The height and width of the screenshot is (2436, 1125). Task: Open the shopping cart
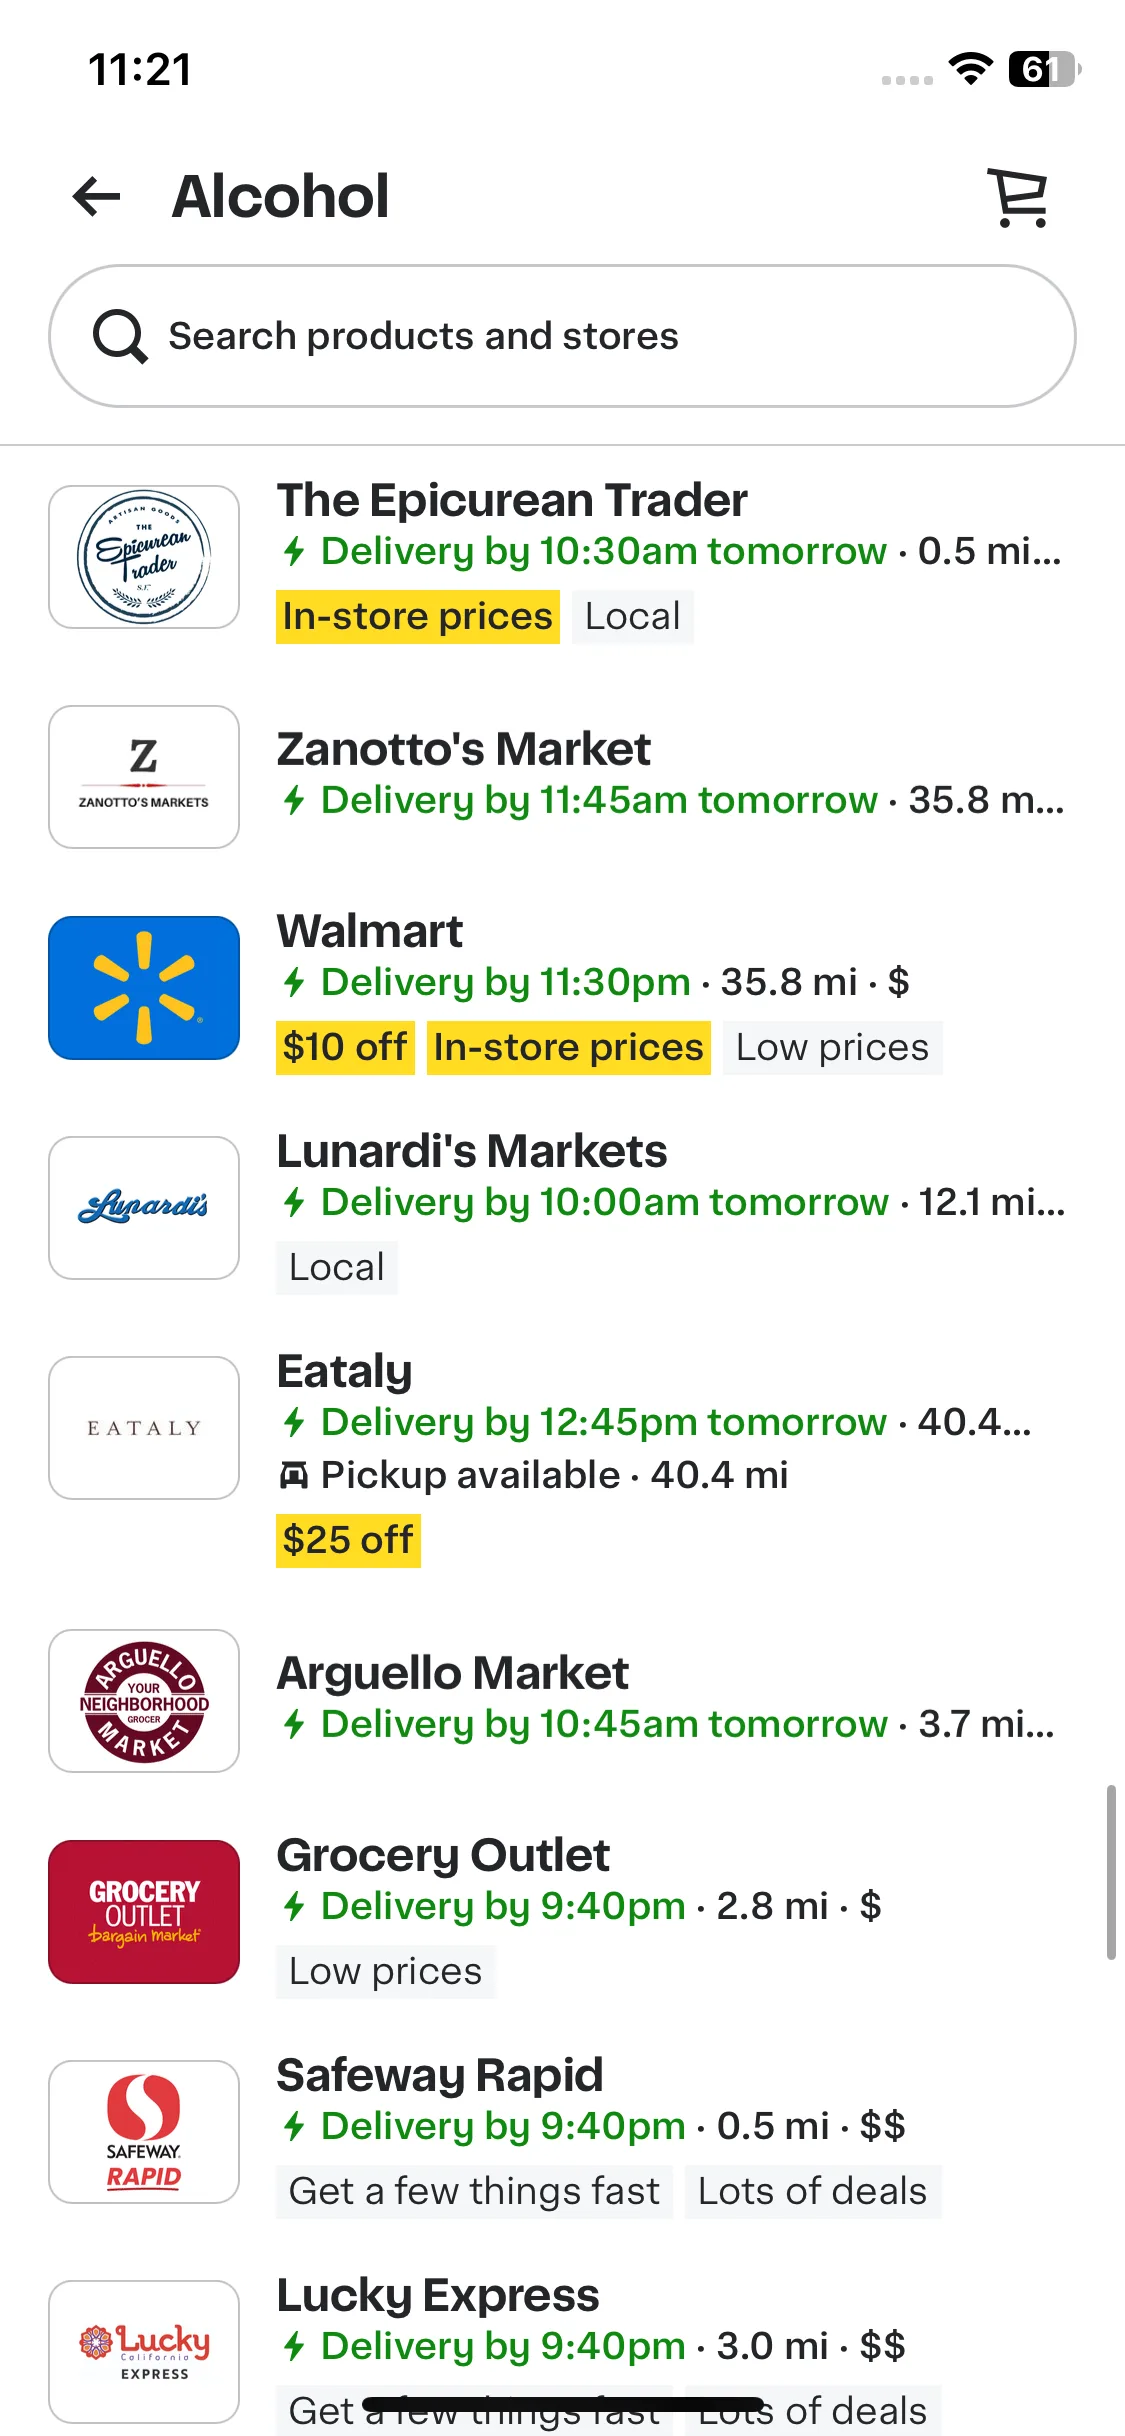[1019, 197]
